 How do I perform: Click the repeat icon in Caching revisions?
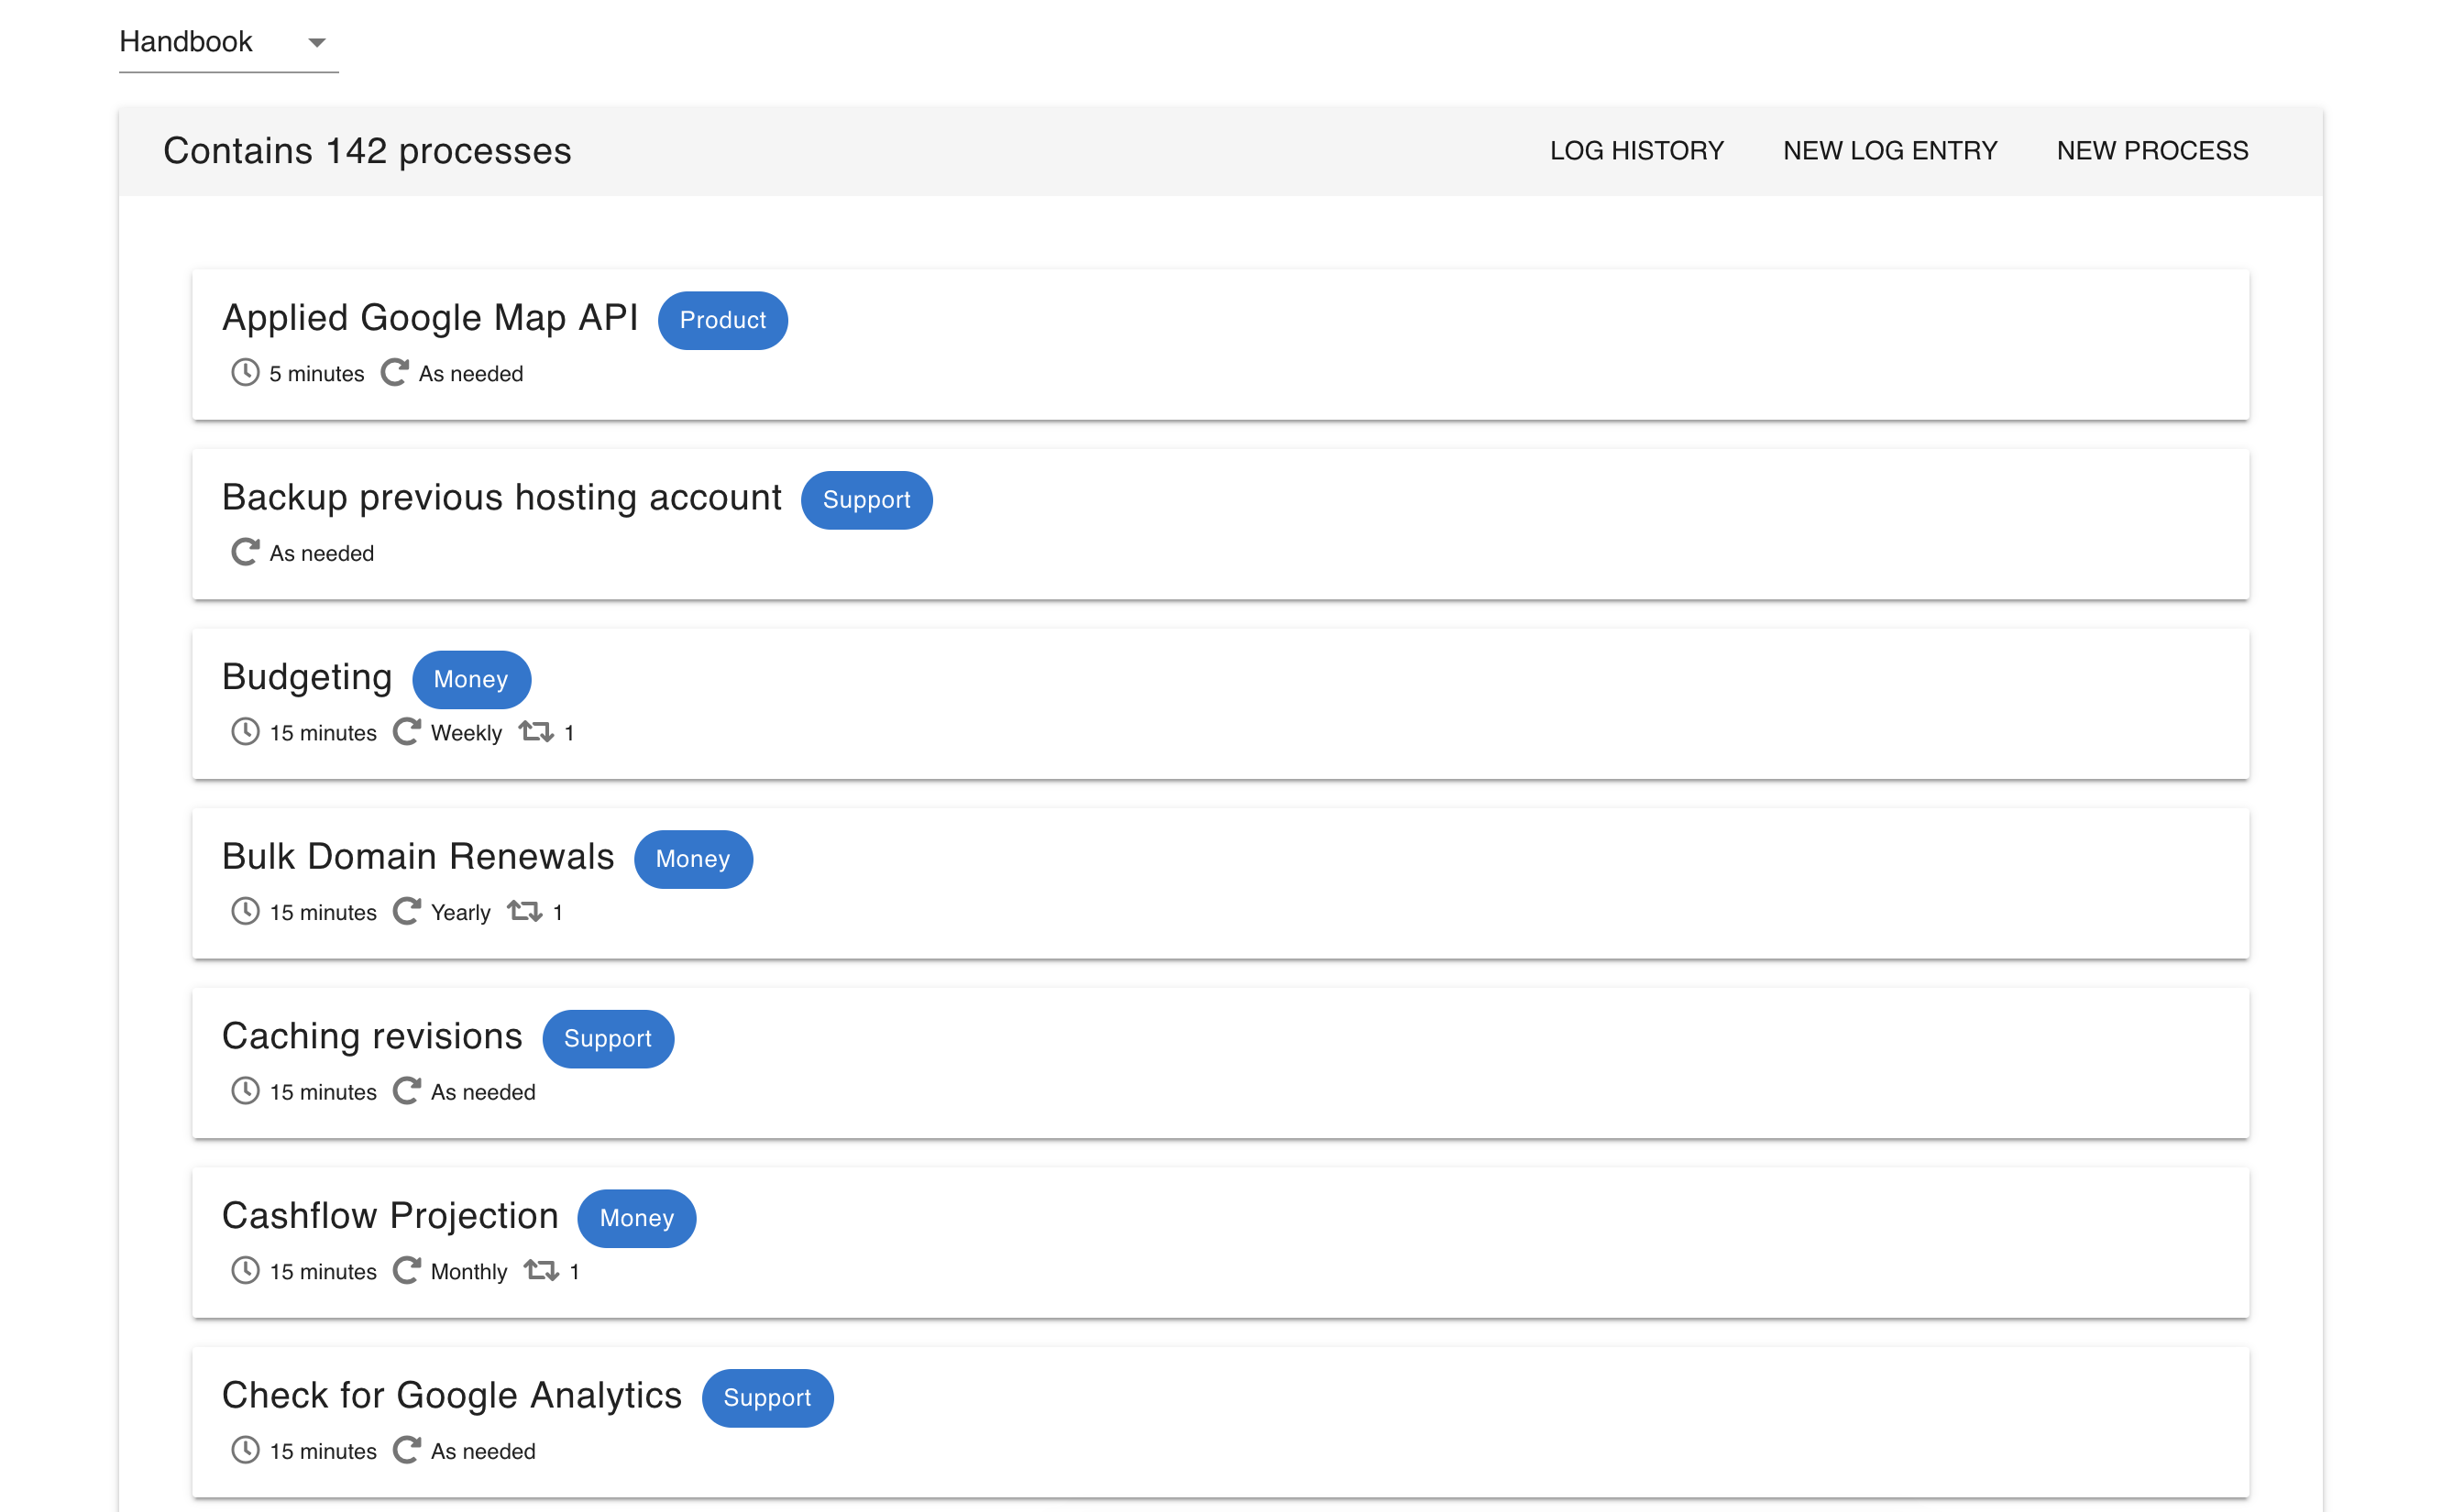[406, 1091]
